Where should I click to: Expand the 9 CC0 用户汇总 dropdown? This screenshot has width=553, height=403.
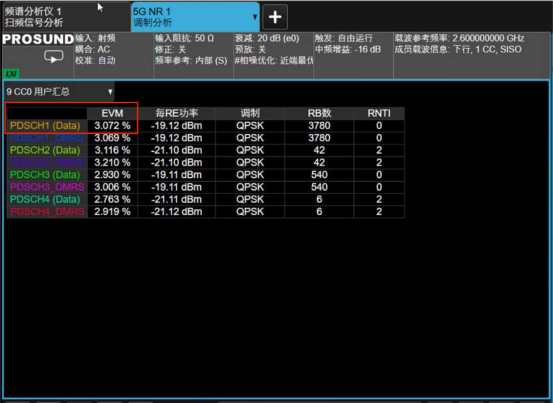click(x=59, y=92)
